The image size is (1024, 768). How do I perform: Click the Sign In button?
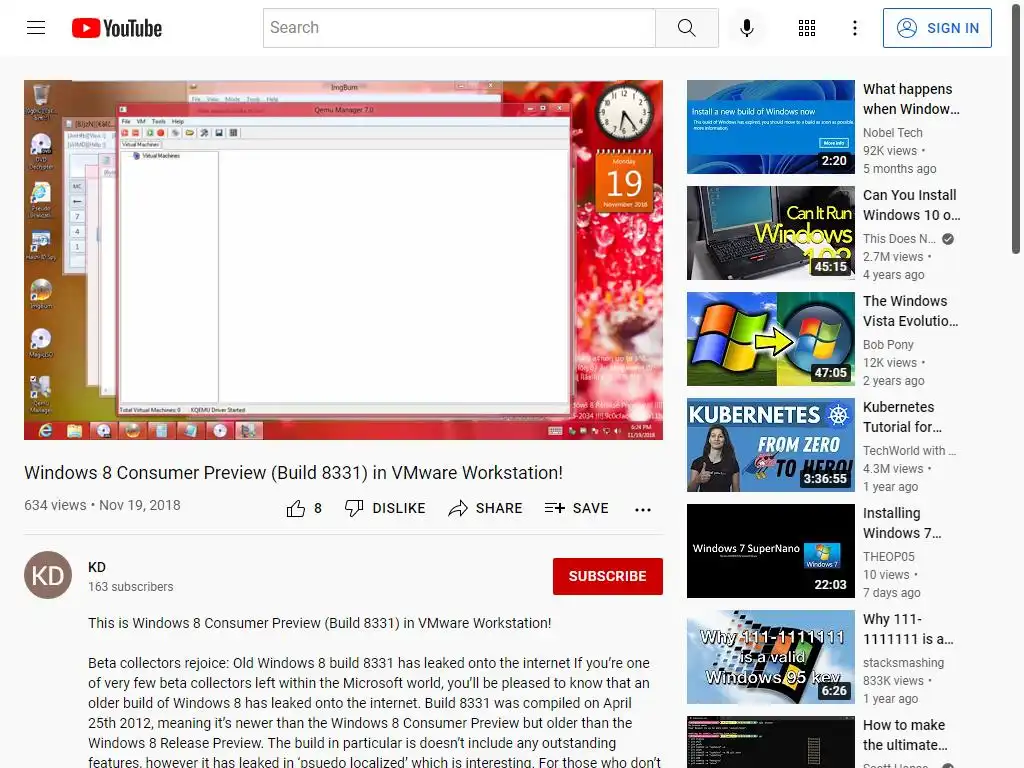point(937,28)
